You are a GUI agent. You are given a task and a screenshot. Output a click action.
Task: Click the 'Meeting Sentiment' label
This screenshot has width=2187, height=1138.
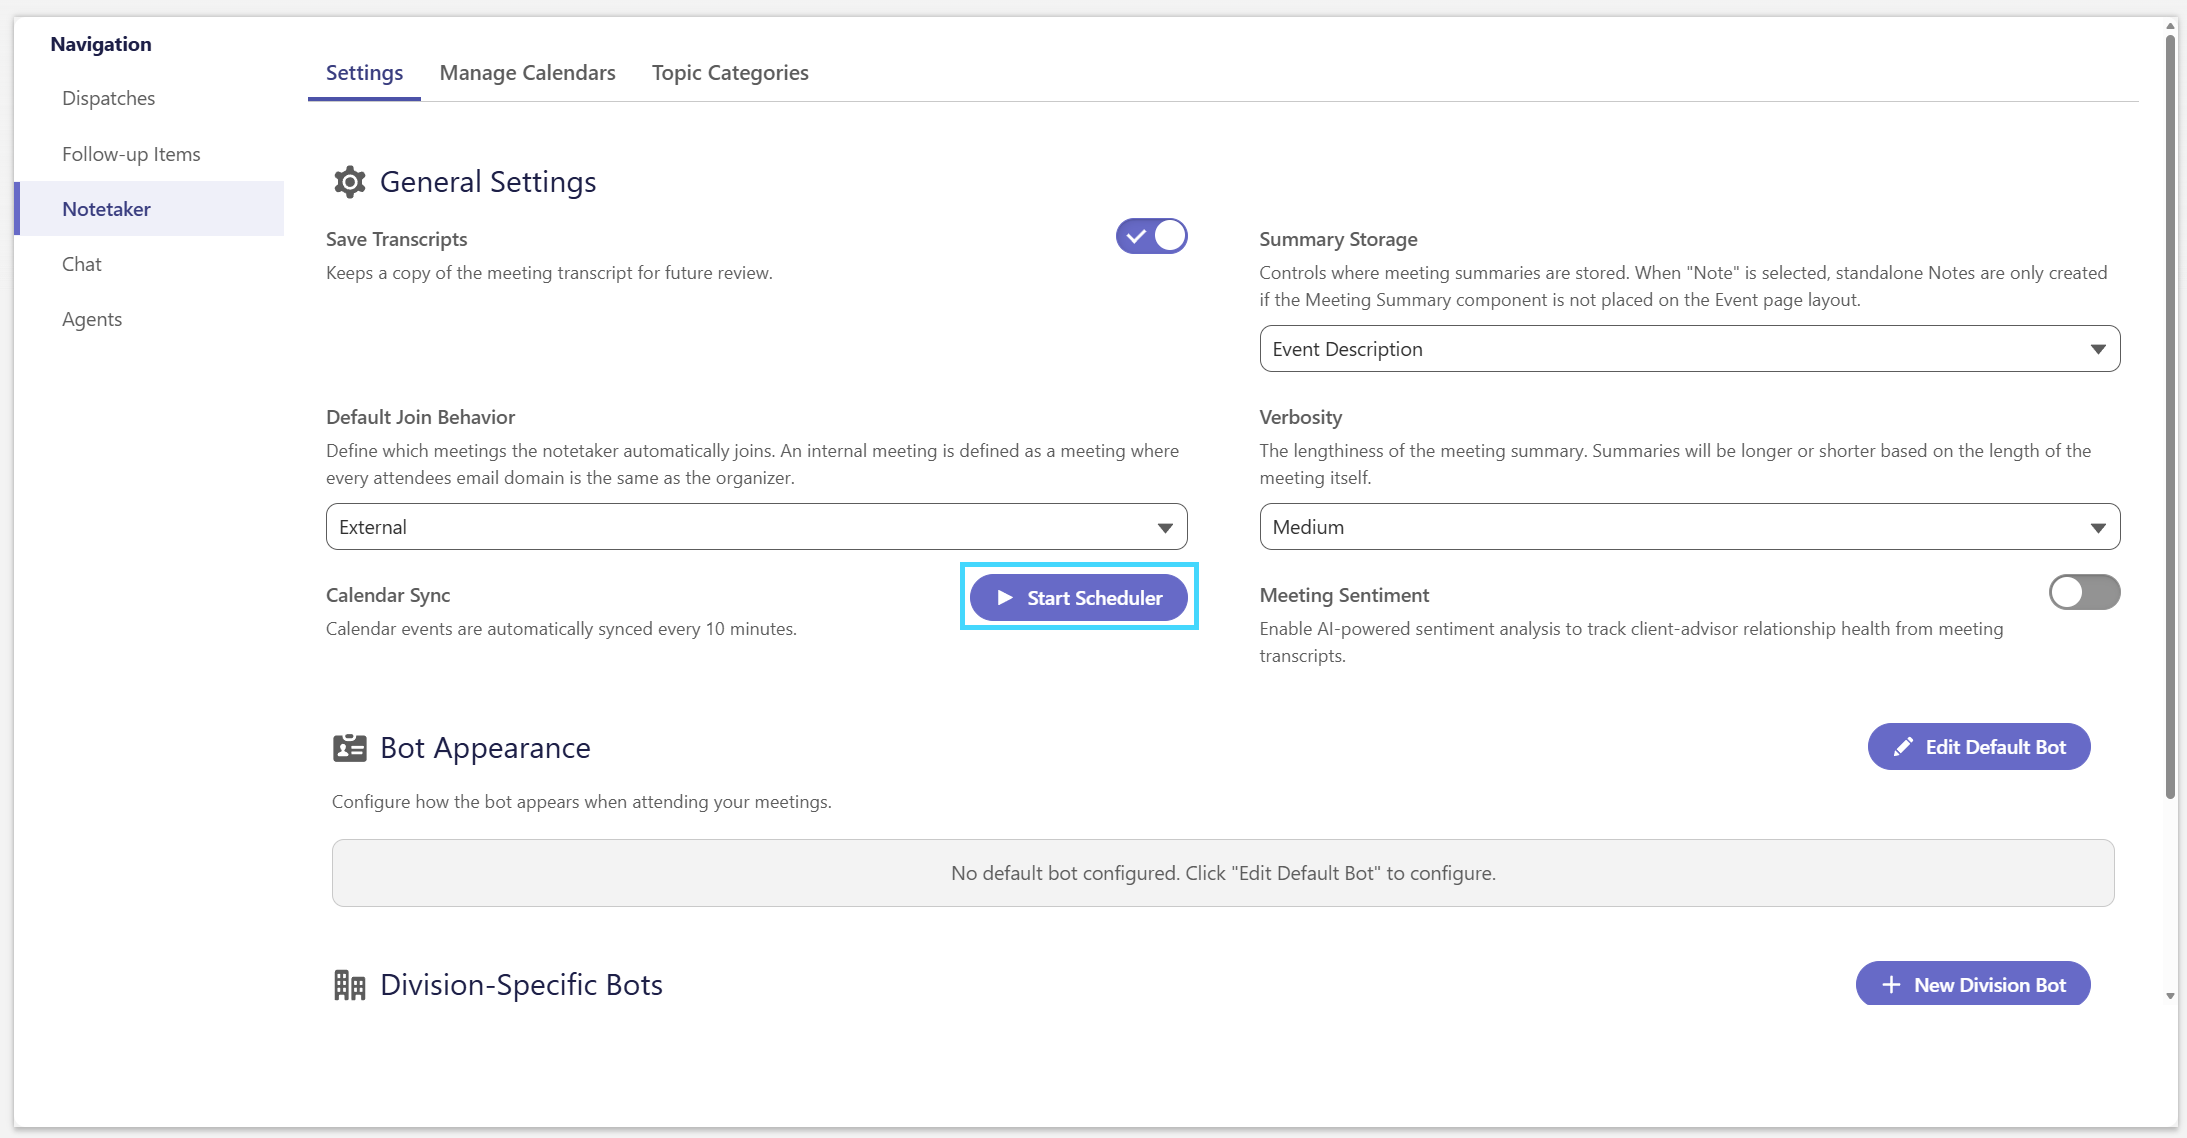[x=1344, y=595]
